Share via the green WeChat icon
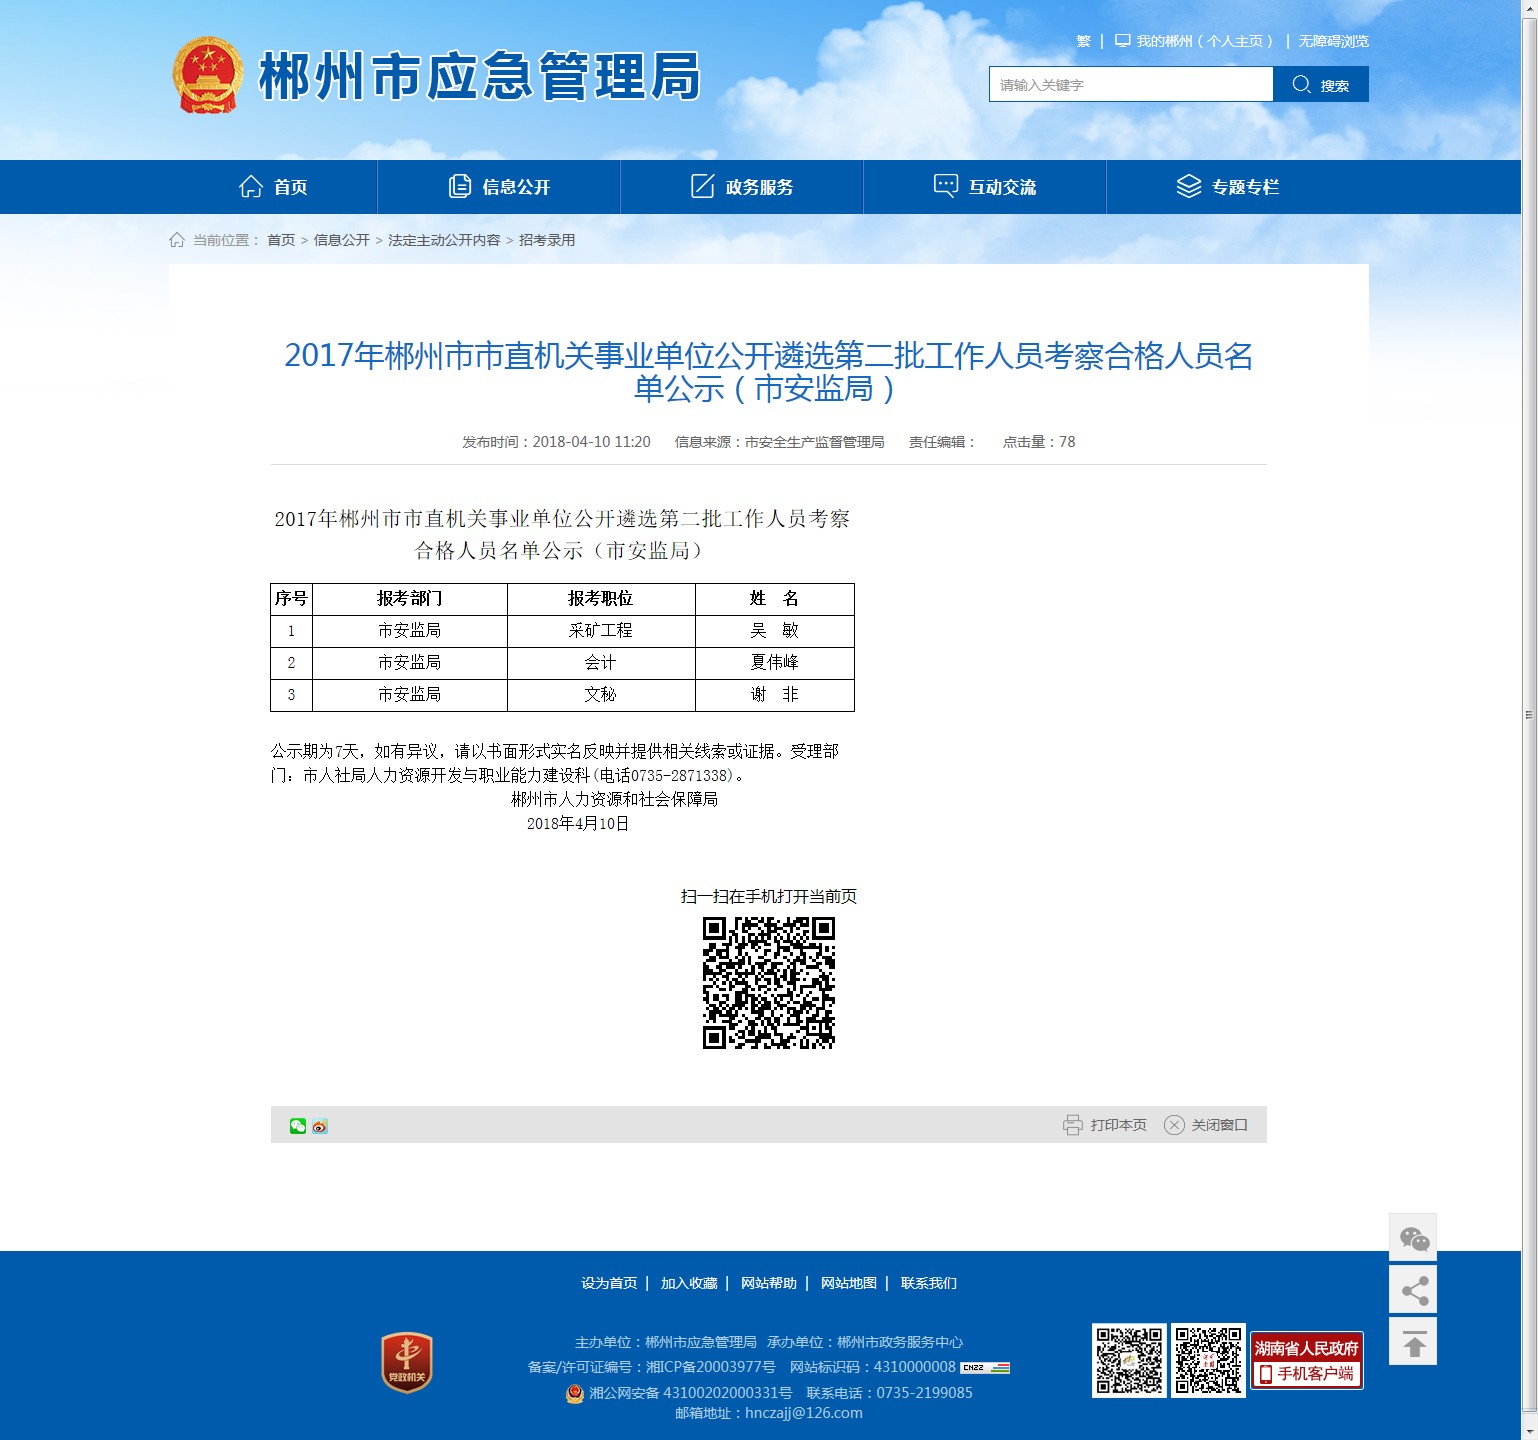1538x1440 pixels. 298,1126
